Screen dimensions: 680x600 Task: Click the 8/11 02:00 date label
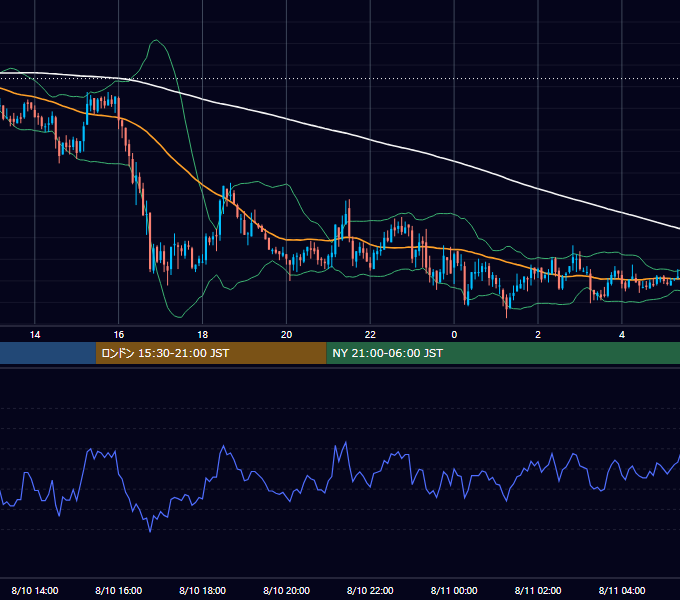(x=538, y=590)
